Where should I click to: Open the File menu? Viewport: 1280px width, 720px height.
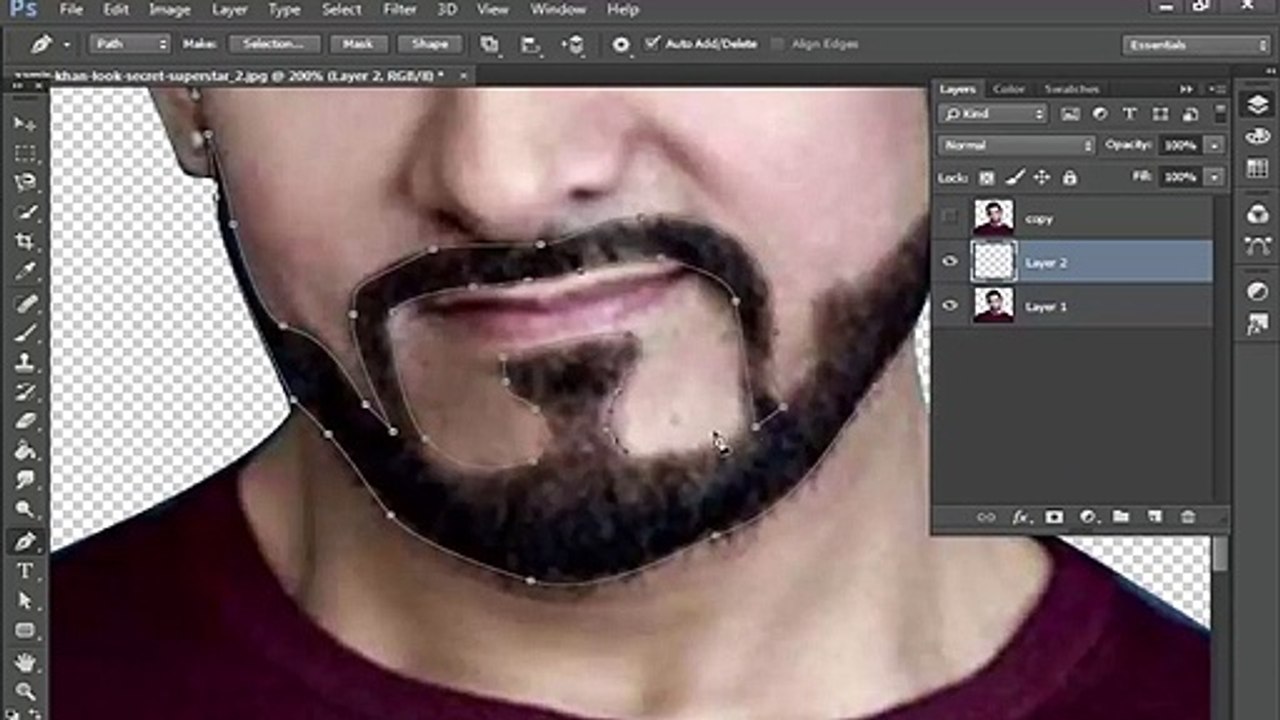coord(70,10)
